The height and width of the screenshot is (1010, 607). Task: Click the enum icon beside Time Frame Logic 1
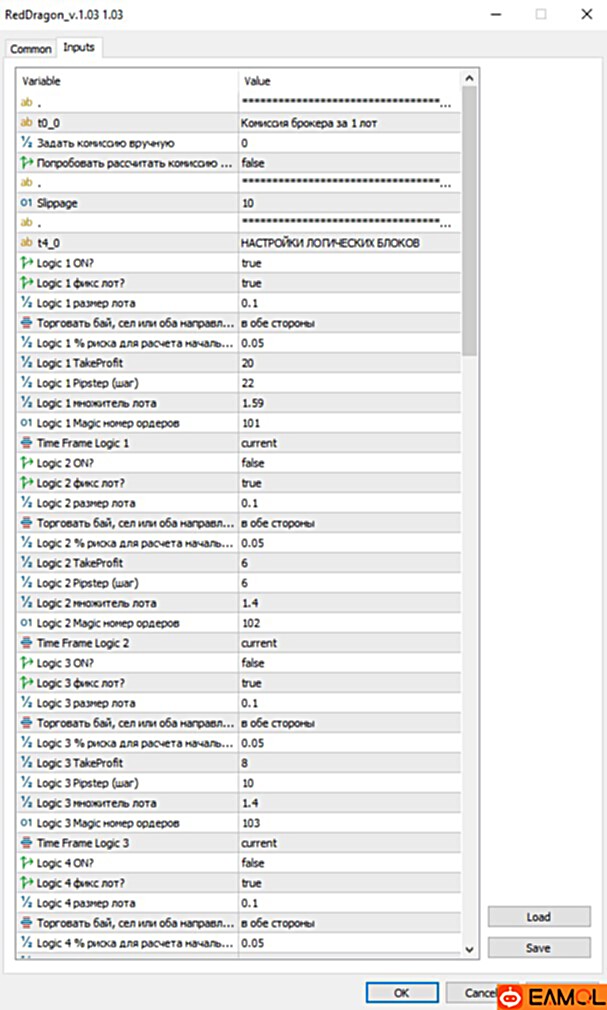[26, 443]
